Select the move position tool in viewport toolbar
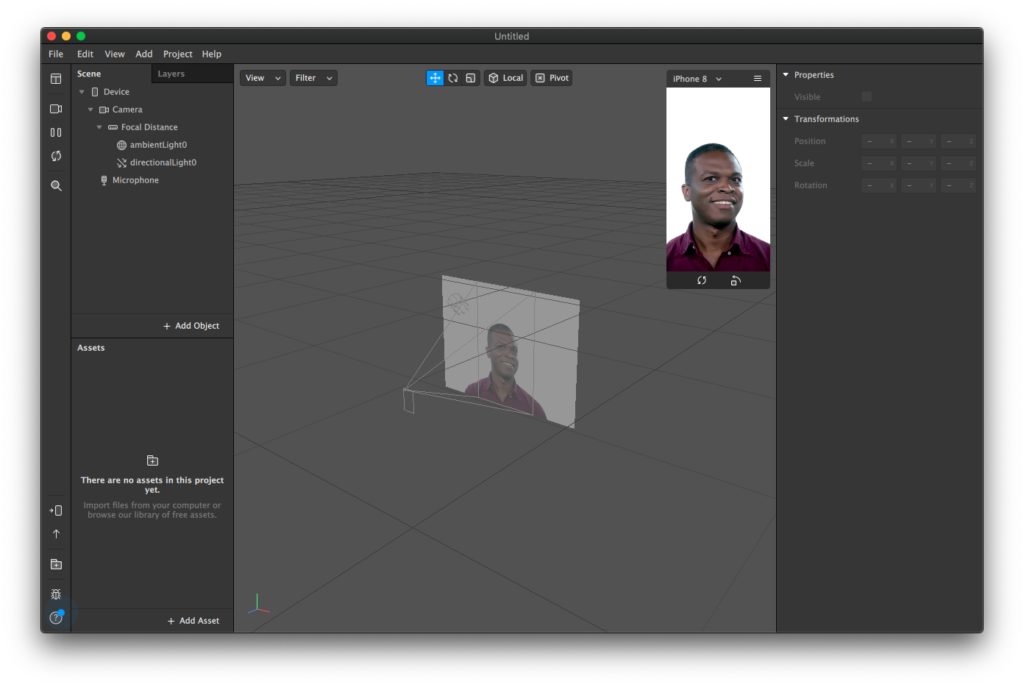The height and width of the screenshot is (687, 1024). 435,78
